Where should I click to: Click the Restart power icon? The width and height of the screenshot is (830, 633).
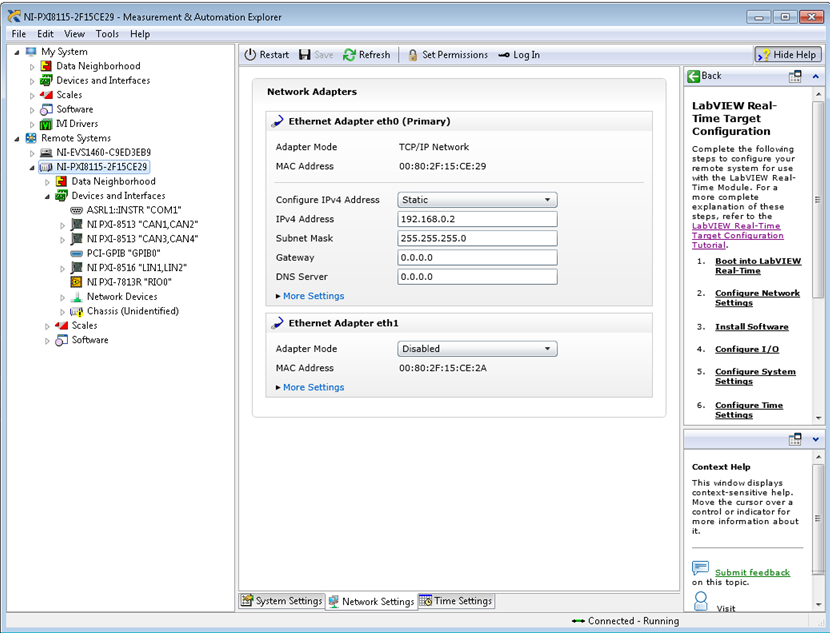[x=250, y=55]
